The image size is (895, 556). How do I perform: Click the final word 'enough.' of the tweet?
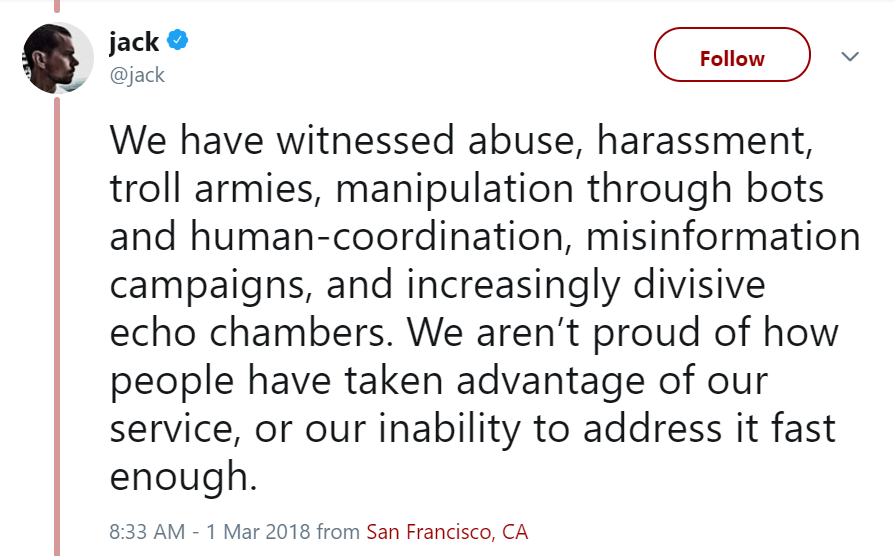pyautogui.click(x=183, y=477)
